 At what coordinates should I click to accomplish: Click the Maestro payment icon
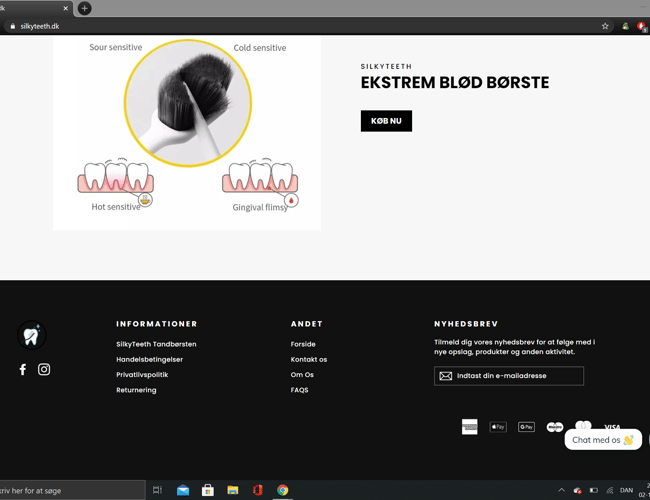[x=555, y=427]
